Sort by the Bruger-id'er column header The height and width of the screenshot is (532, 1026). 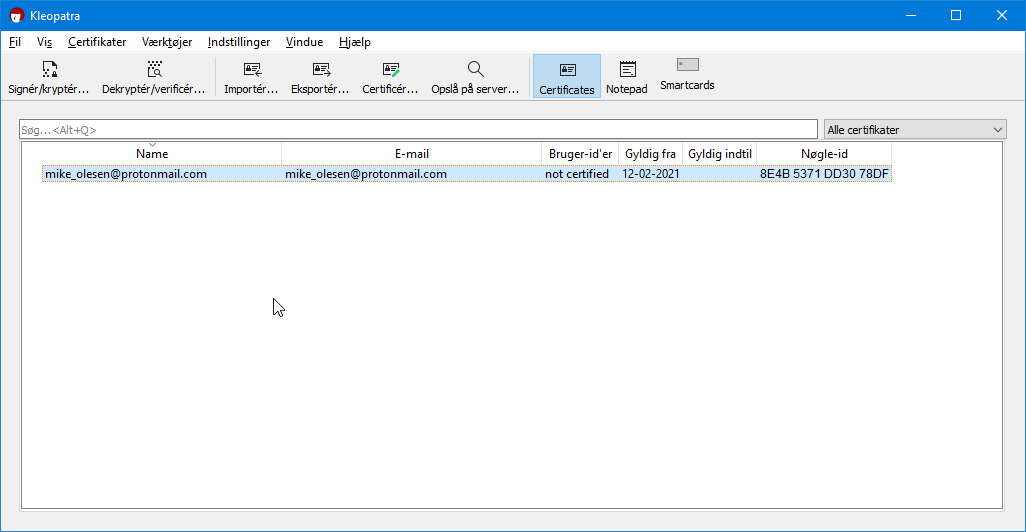(580, 154)
